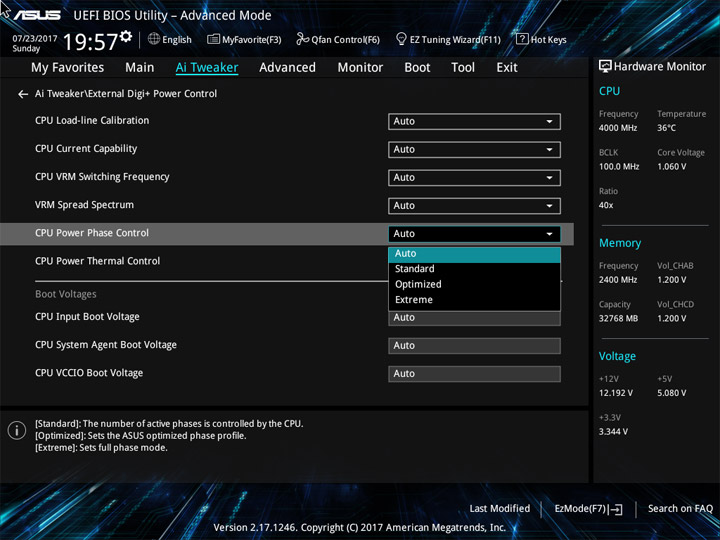The image size is (720, 540).
Task: Click the 19:57 clock display
Action: click(x=90, y=42)
